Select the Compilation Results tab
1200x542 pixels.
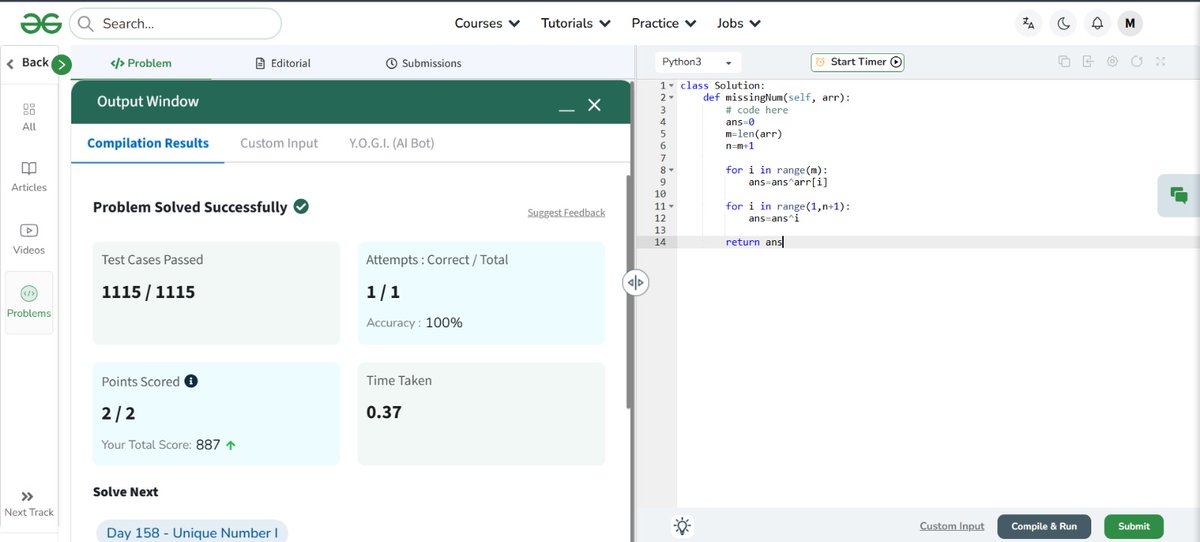point(148,143)
